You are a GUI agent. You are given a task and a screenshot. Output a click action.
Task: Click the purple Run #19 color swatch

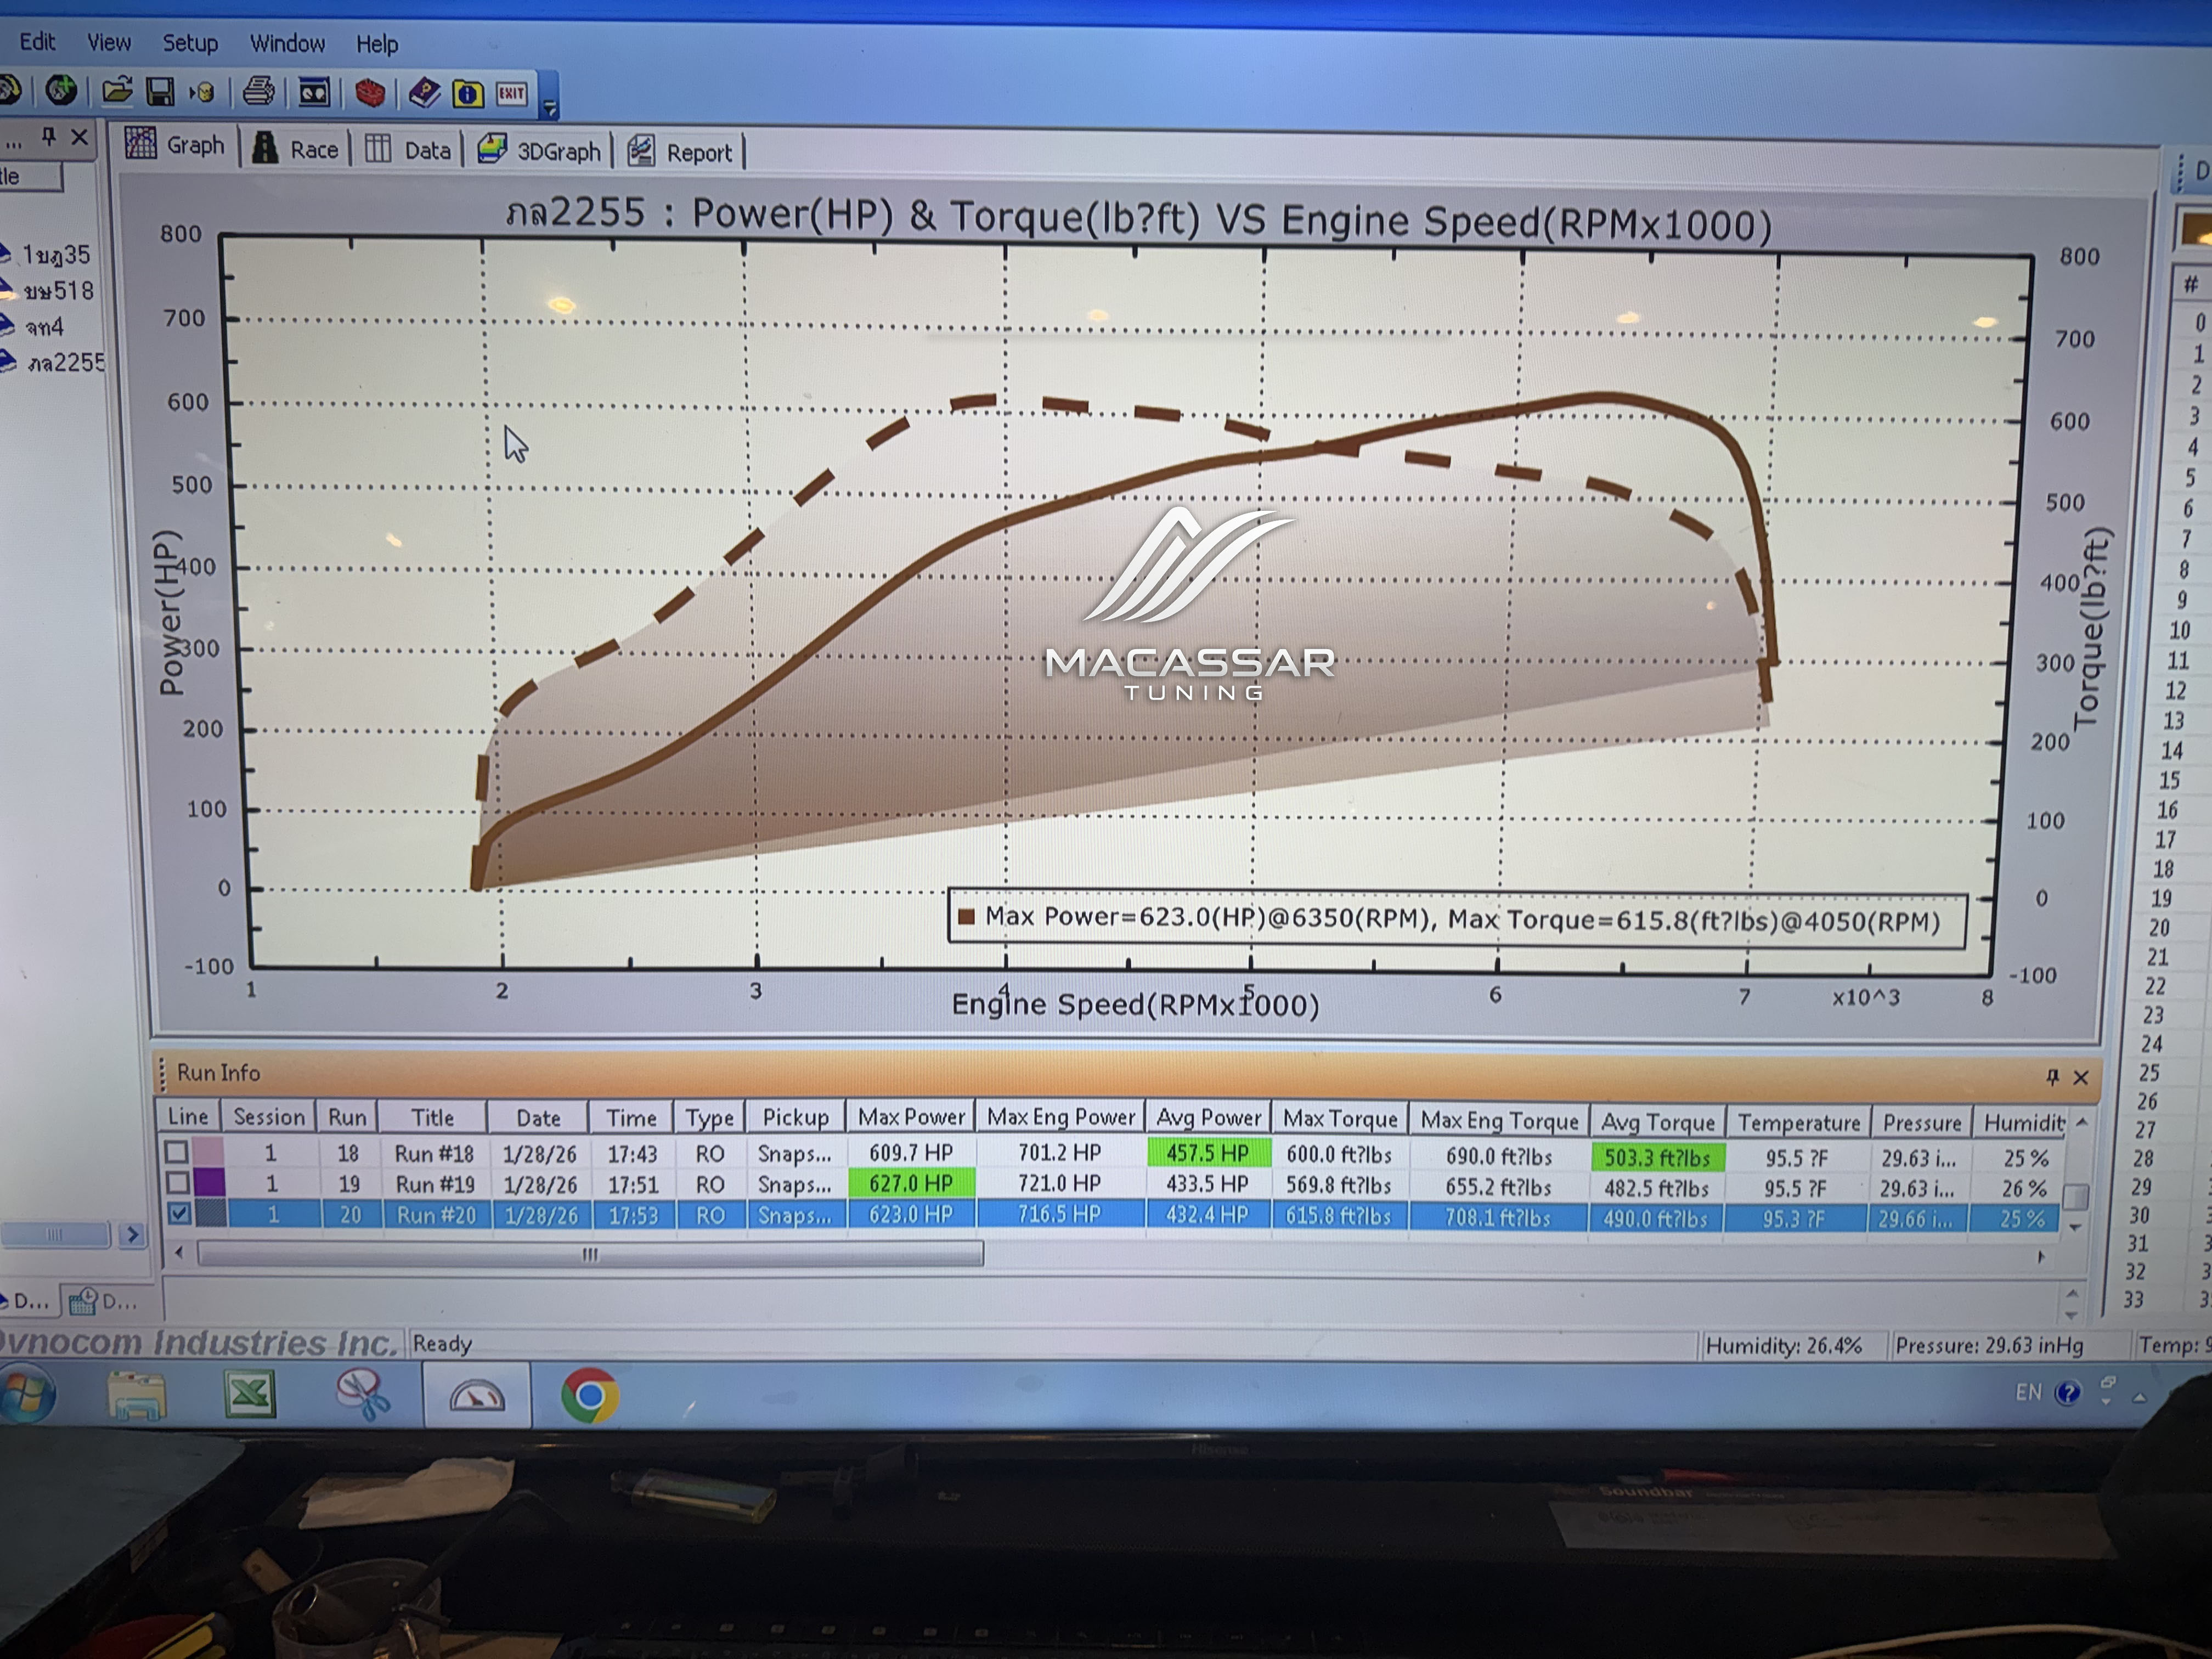click(208, 1183)
